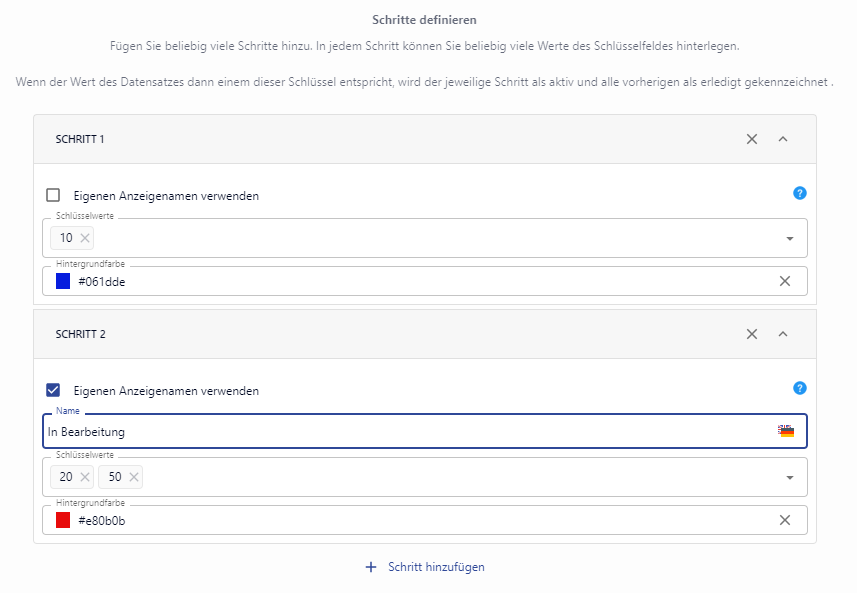Click the German flag language icon

click(x=786, y=431)
